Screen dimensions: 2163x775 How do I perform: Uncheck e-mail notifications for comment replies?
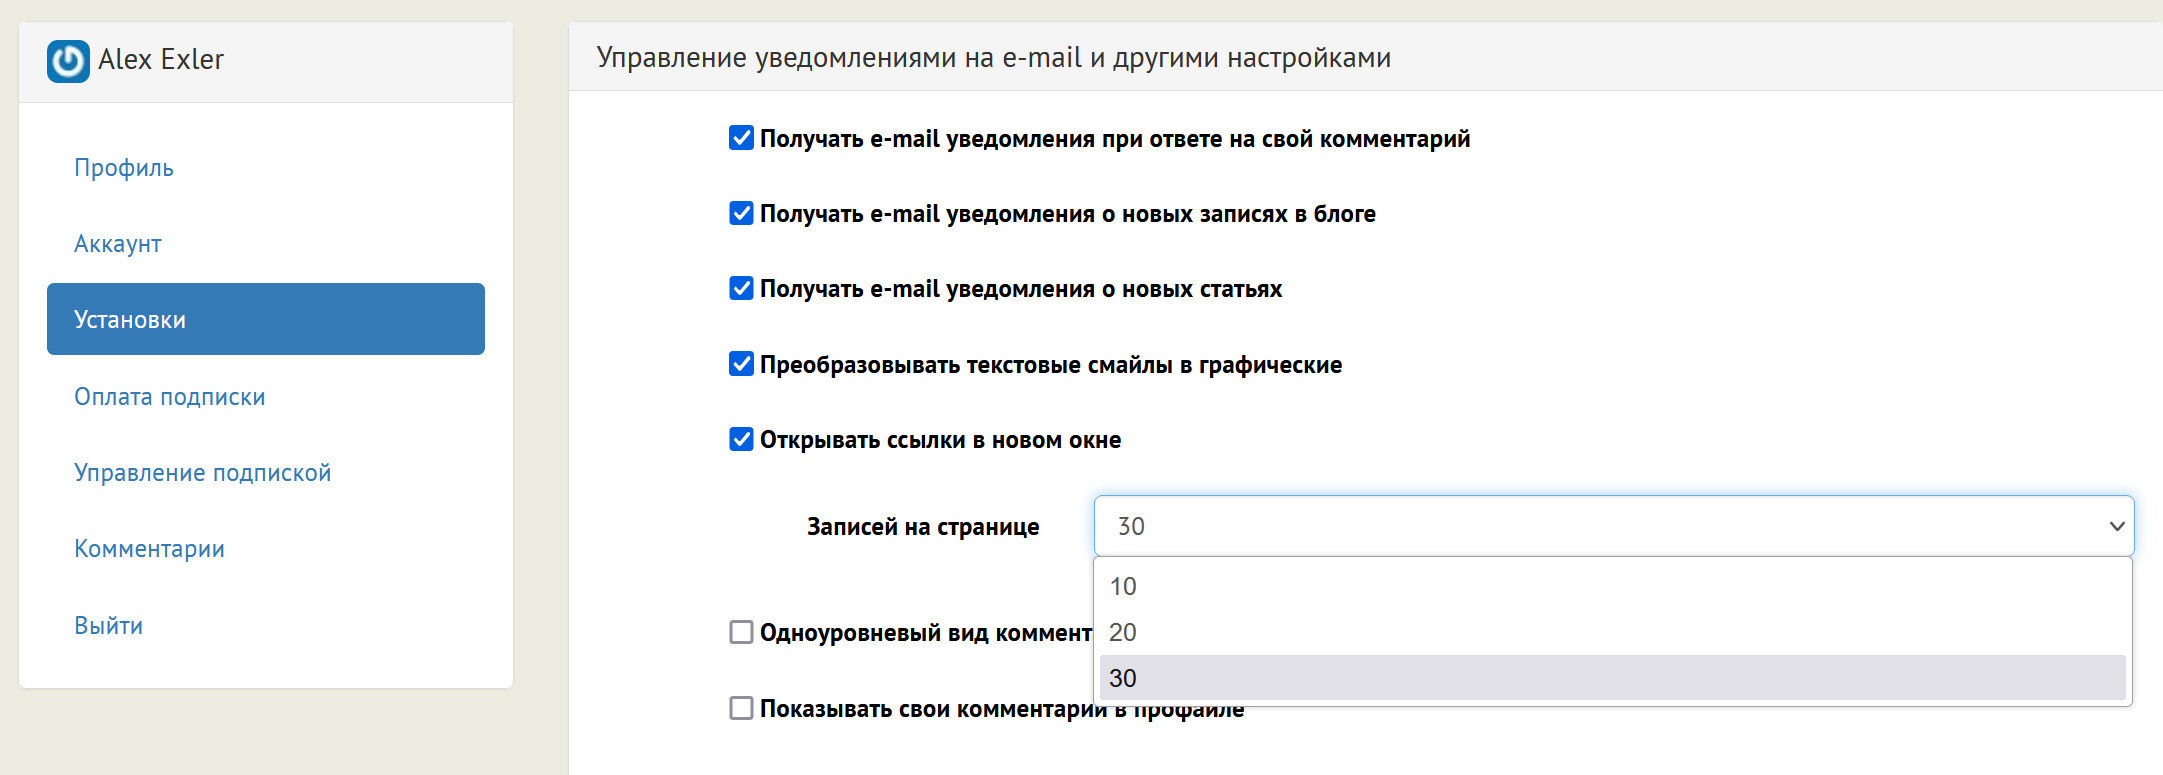[741, 138]
